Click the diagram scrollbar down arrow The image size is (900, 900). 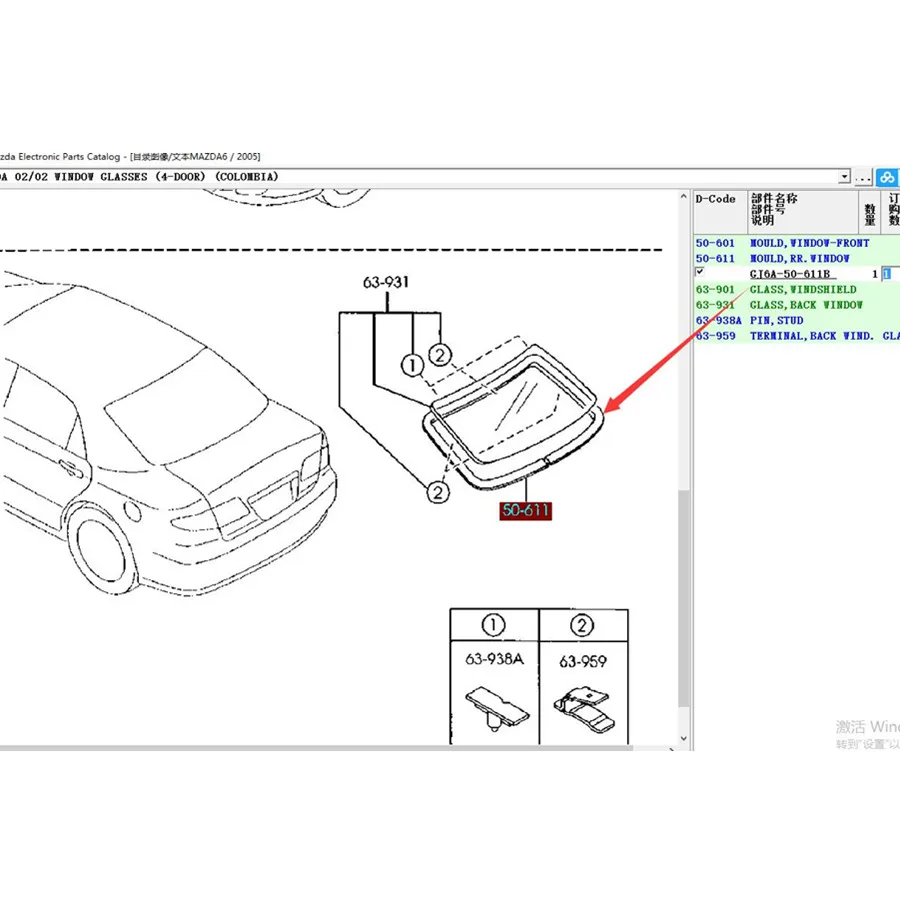(683, 738)
